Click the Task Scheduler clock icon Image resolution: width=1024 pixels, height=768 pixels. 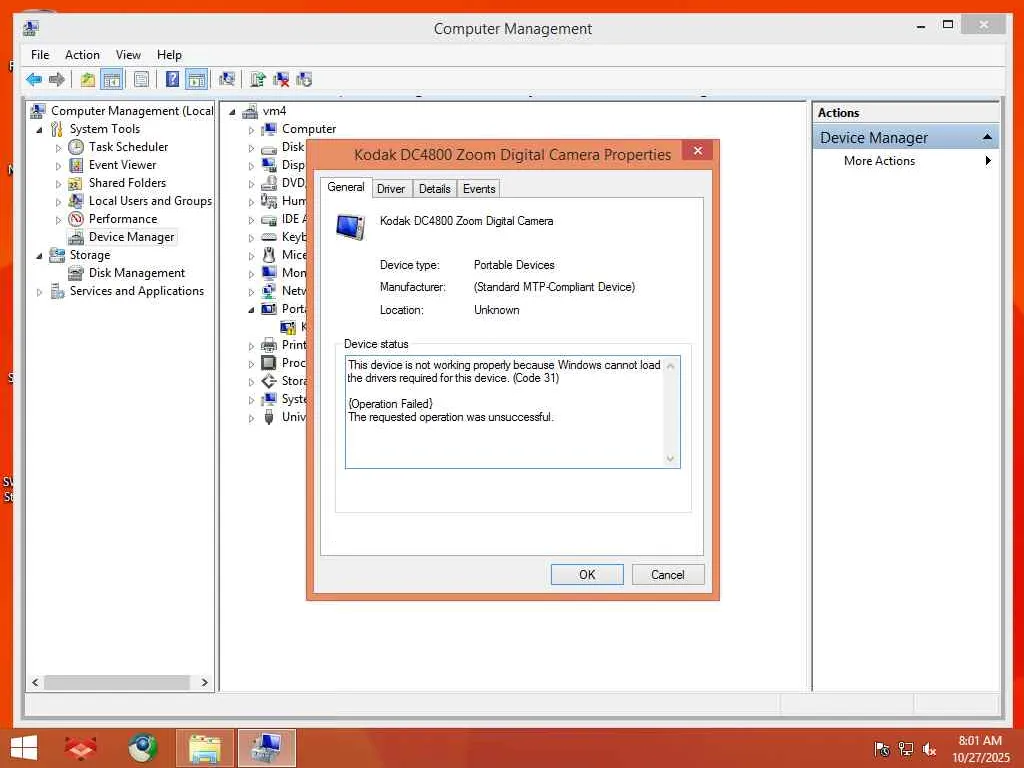click(76, 147)
